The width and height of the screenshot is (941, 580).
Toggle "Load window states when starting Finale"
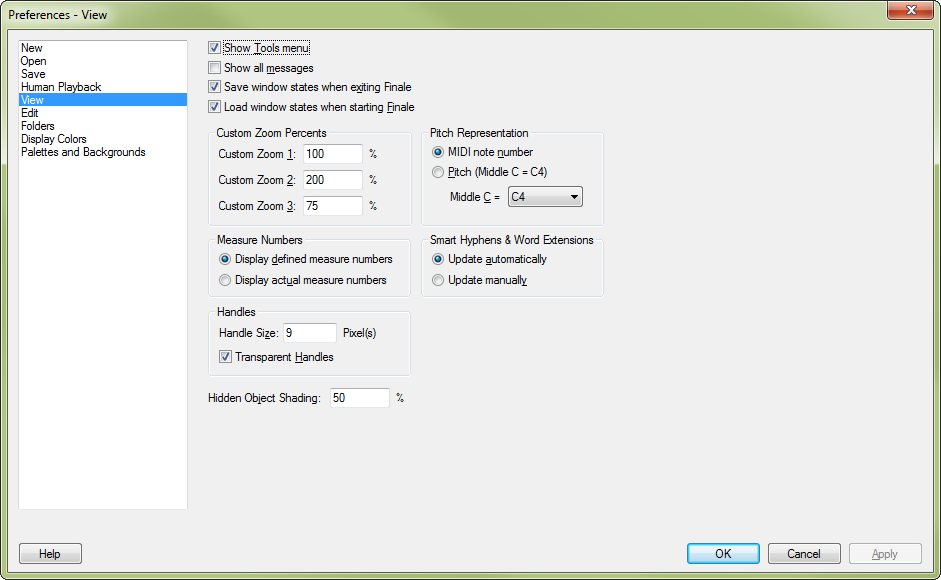(214, 107)
